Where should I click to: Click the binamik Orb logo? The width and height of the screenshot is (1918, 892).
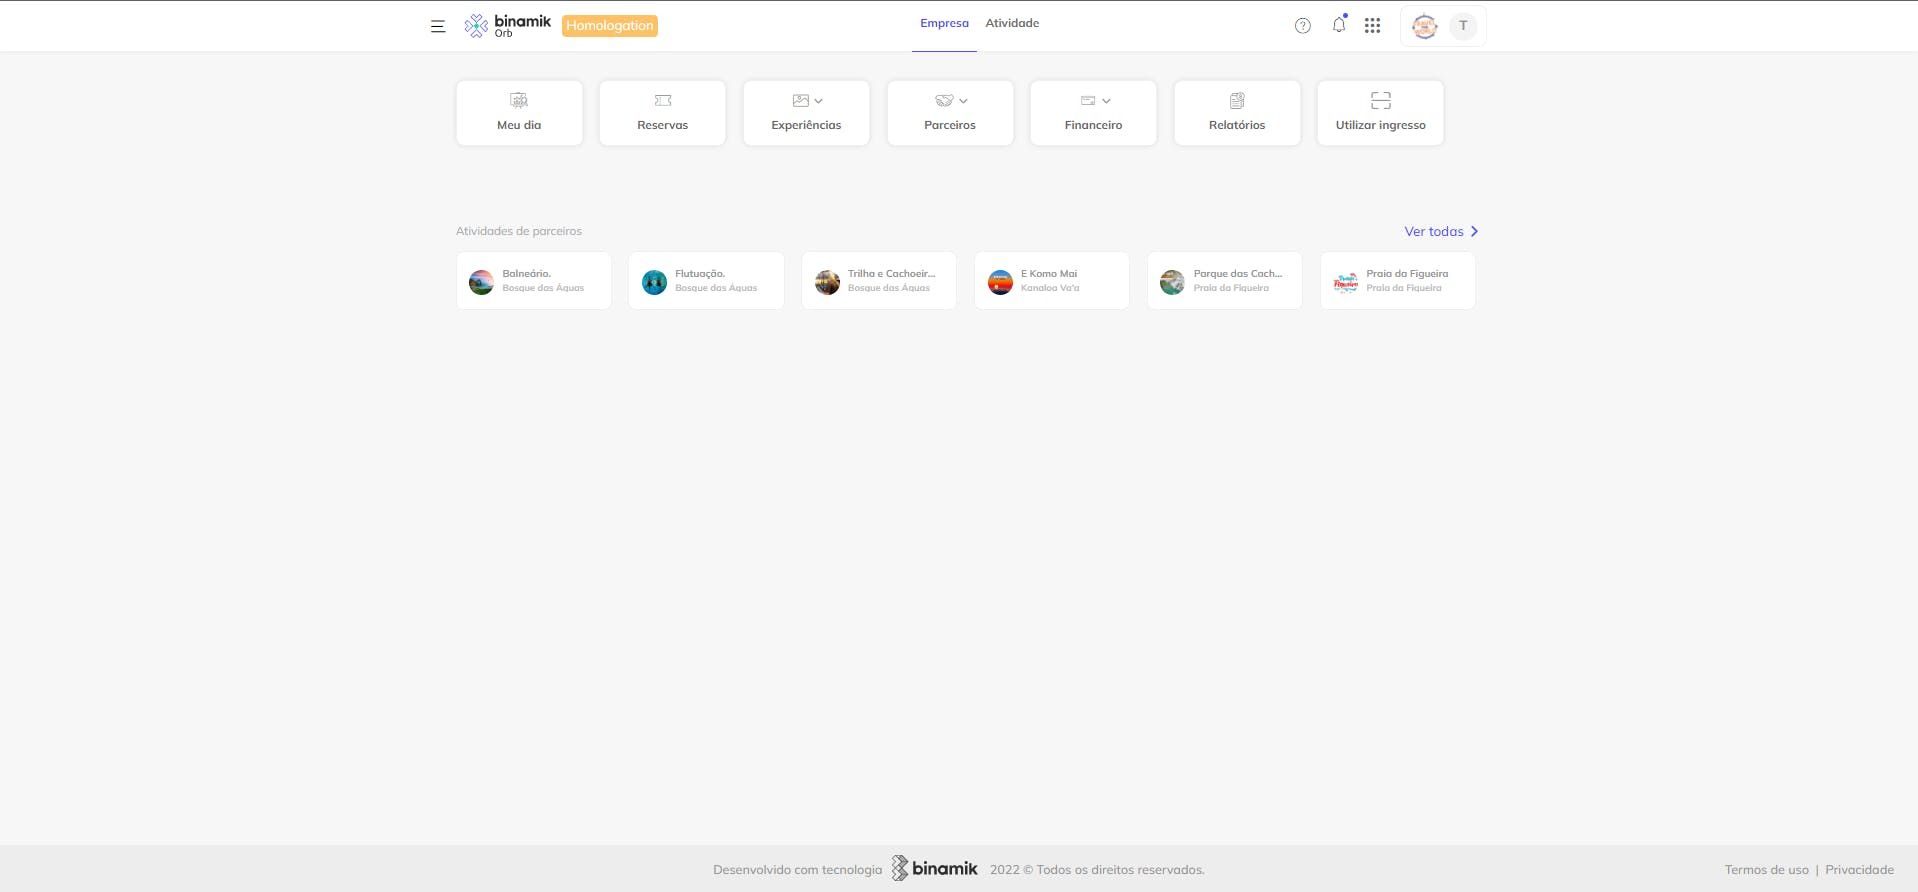click(x=507, y=26)
